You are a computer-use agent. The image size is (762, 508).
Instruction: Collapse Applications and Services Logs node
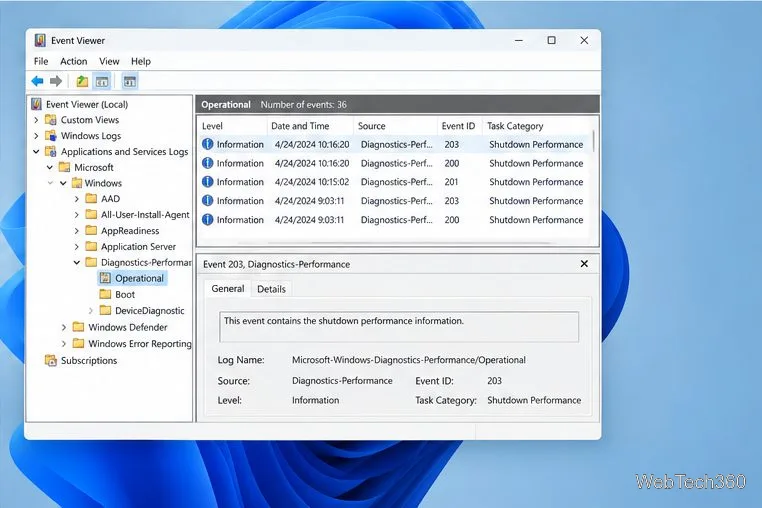pyautogui.click(x=36, y=152)
